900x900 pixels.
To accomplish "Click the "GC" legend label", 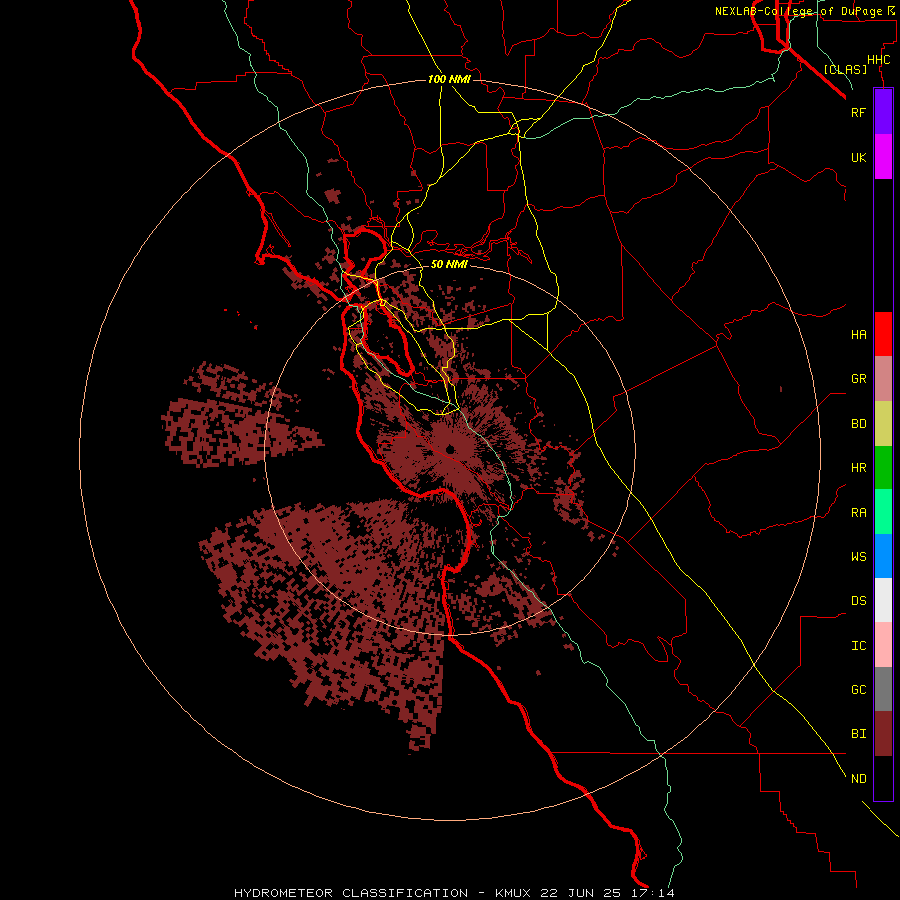I will (x=858, y=689).
